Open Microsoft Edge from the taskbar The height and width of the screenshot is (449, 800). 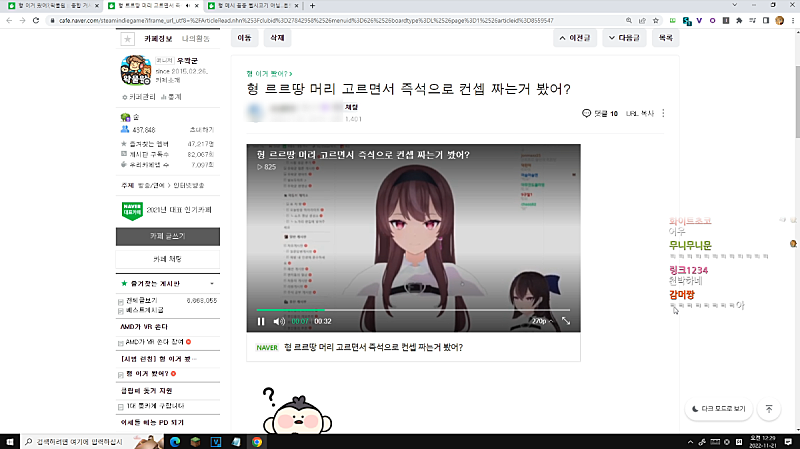(175, 442)
